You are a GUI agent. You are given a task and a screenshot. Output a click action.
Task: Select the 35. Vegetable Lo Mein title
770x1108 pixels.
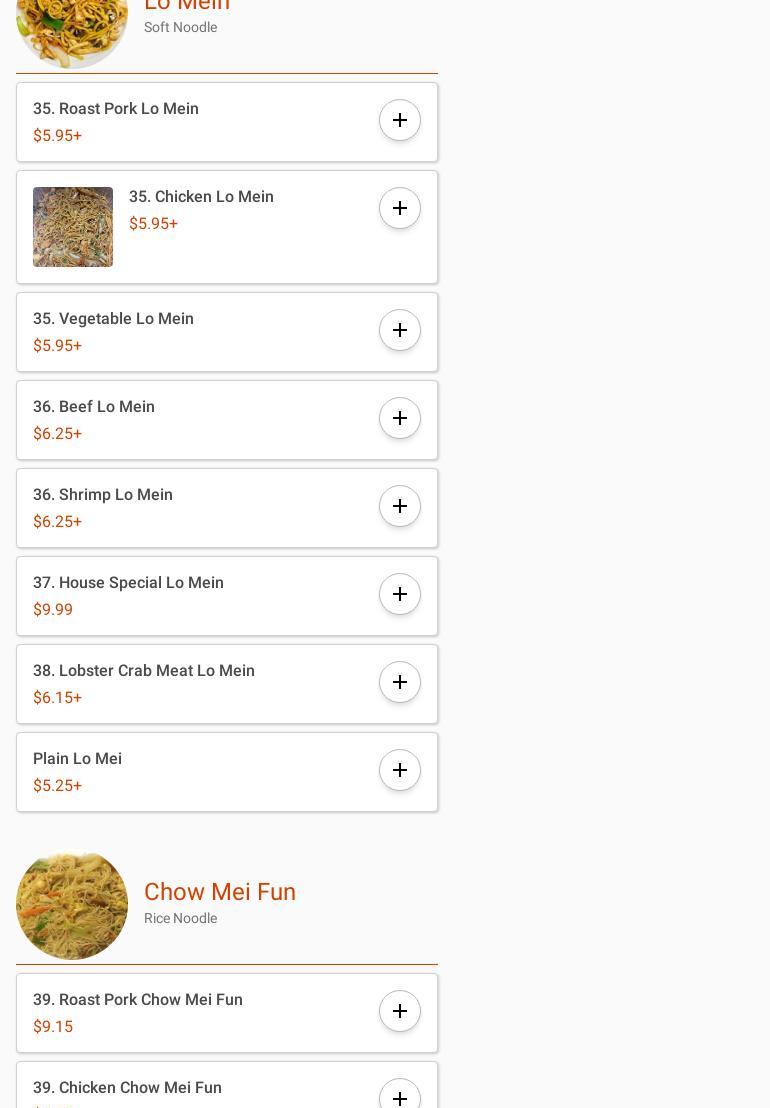113,319
